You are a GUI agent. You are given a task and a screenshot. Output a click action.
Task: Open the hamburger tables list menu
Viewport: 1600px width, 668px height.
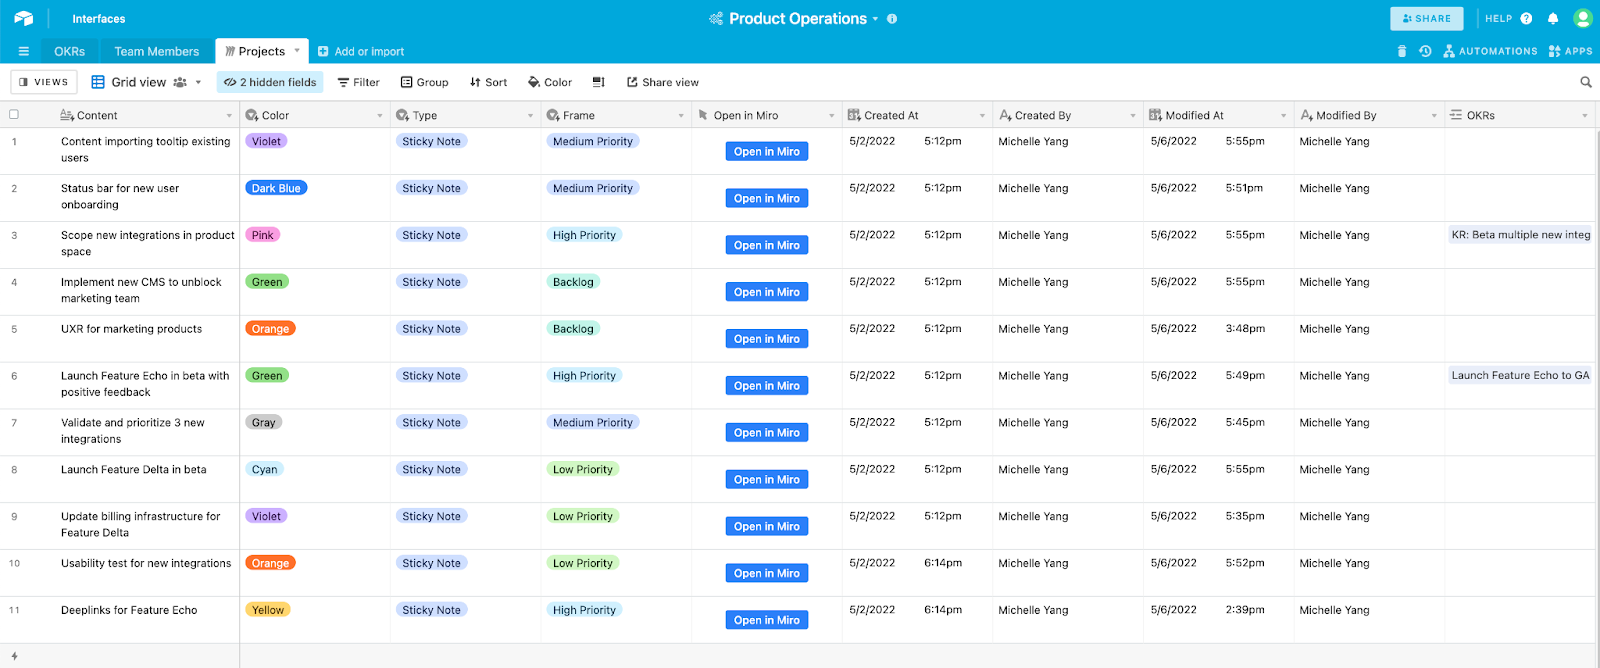(24, 51)
